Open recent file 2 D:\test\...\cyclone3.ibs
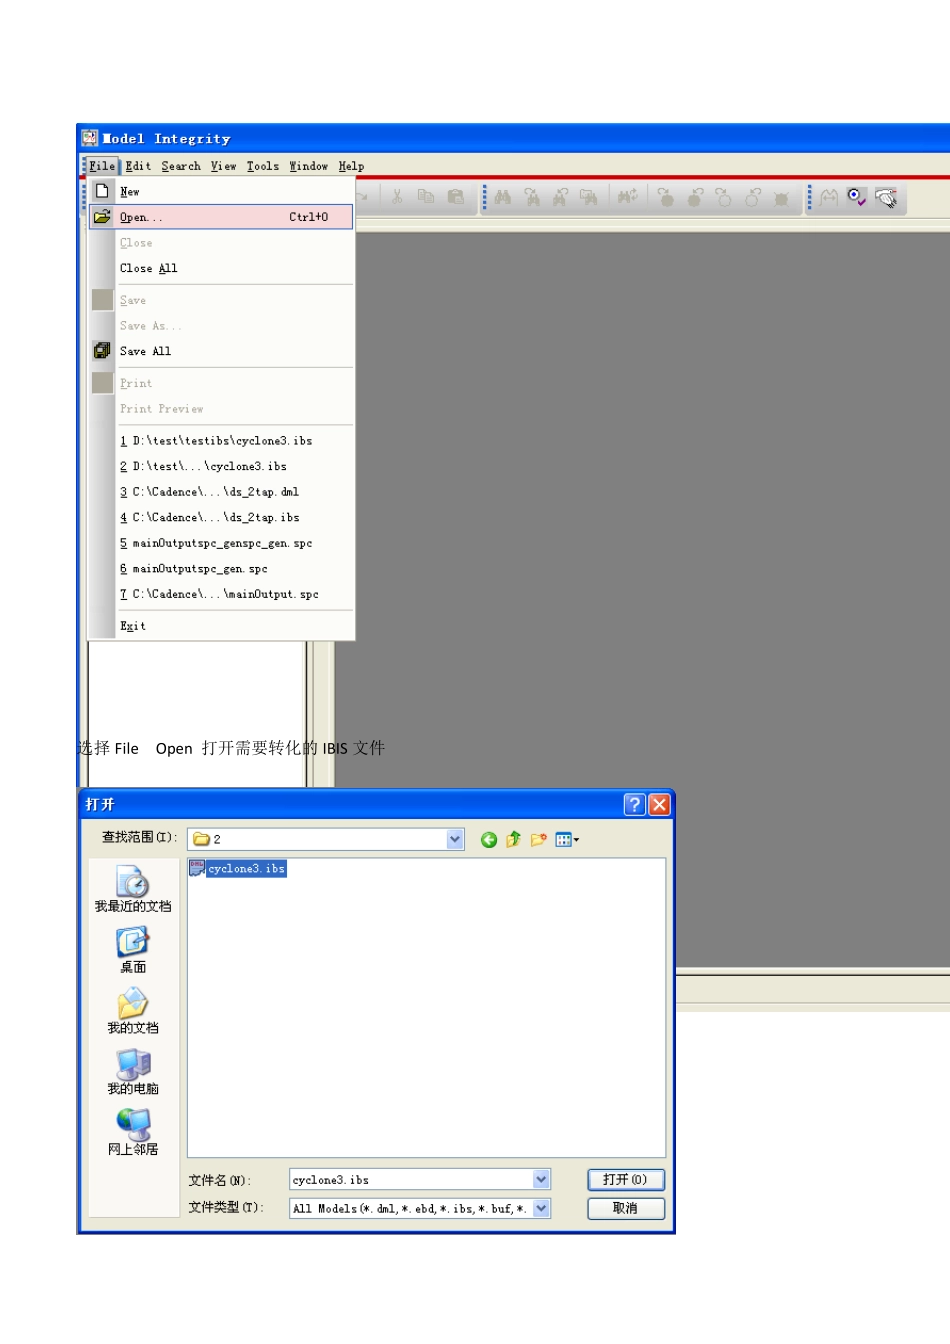Screen dimensions: 950x1344 pos(221,466)
